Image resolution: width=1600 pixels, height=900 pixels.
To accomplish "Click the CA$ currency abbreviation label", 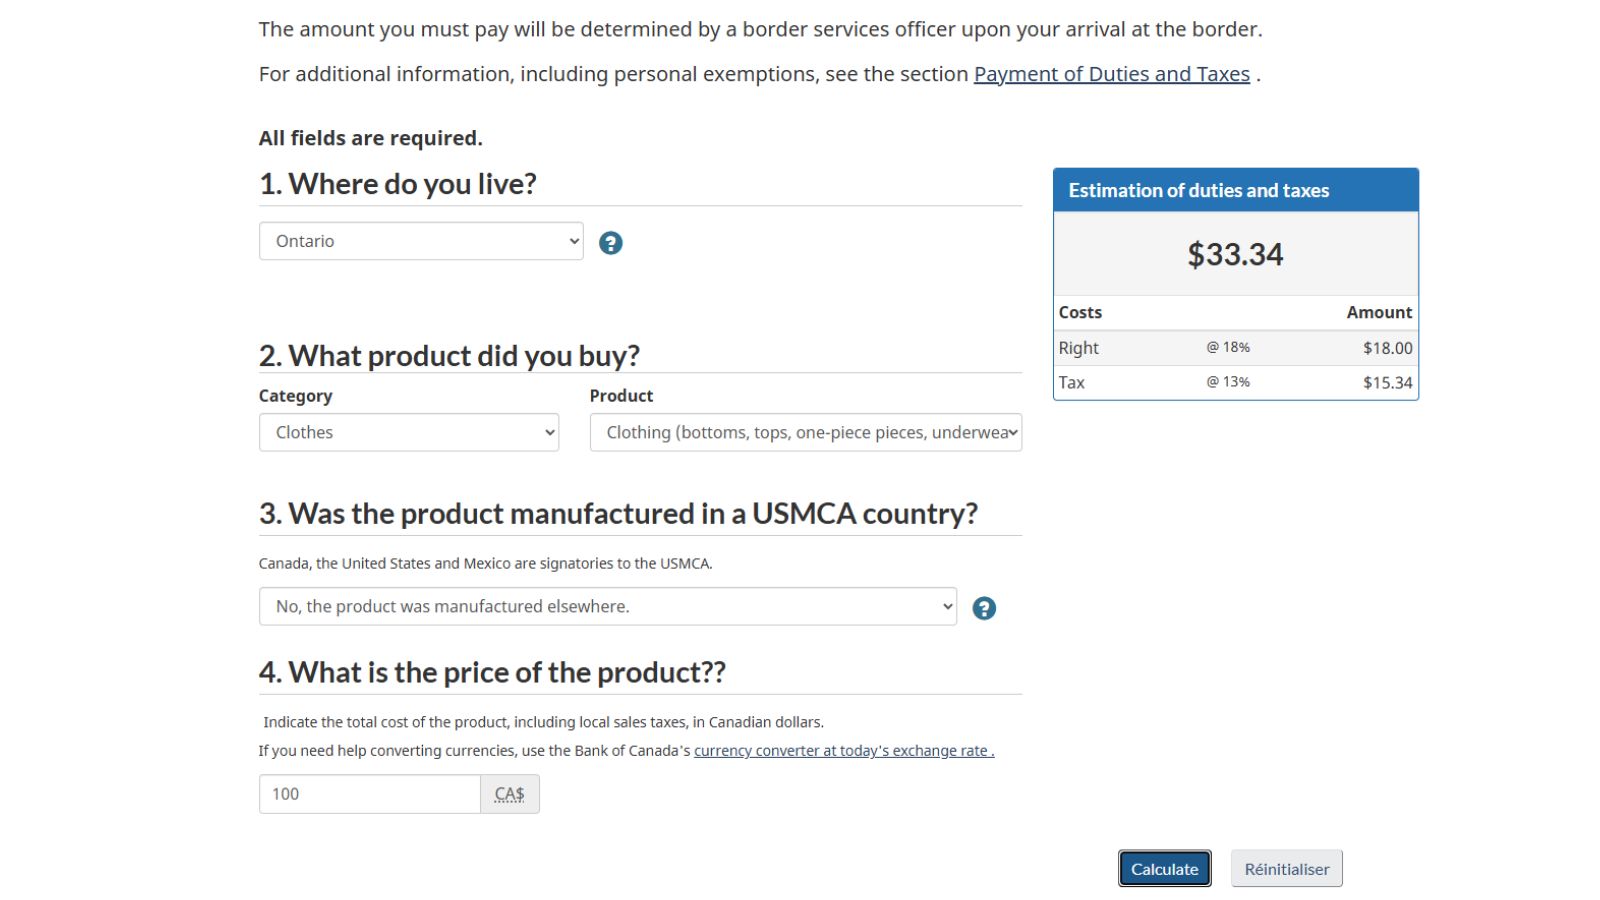I will pyautogui.click(x=510, y=794).
